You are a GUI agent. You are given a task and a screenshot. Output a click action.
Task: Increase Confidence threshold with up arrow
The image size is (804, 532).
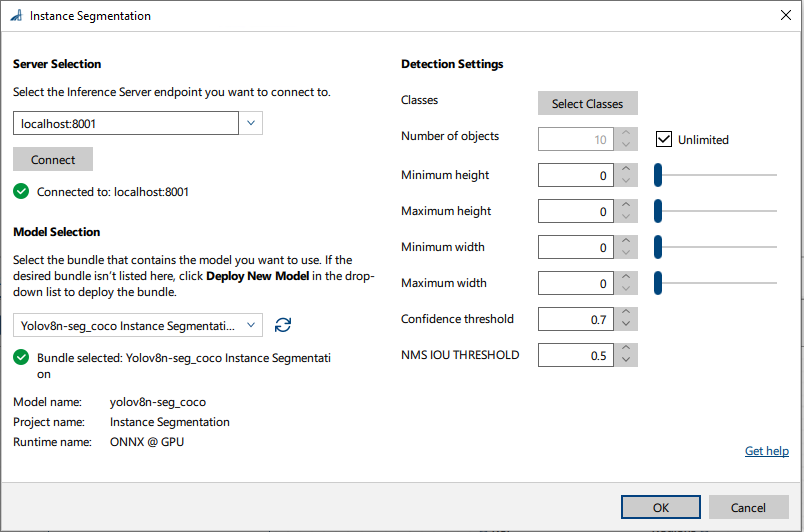[626, 313]
